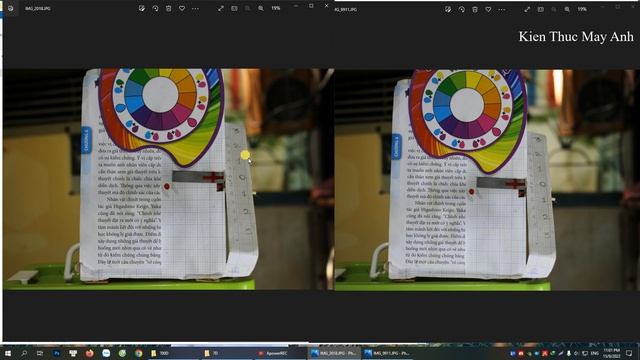This screenshot has height=360, width=640.
Task: Rotate the image in right Photos window
Action: pyautogui.click(x=462, y=9)
